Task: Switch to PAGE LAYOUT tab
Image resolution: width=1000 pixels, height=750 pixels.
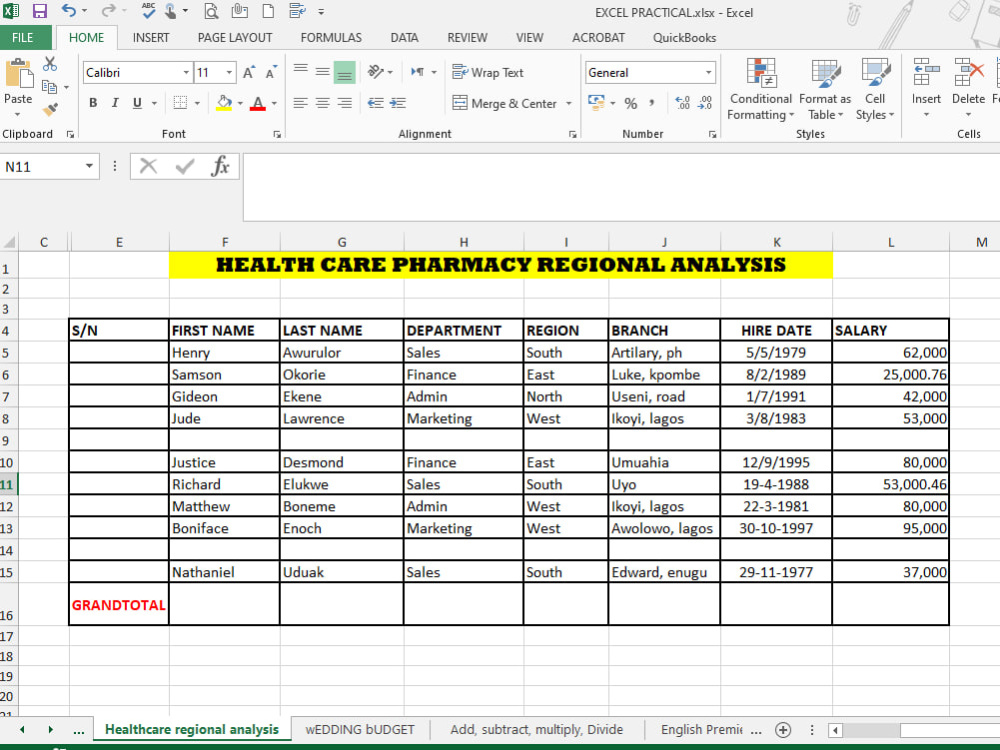Action: click(235, 38)
